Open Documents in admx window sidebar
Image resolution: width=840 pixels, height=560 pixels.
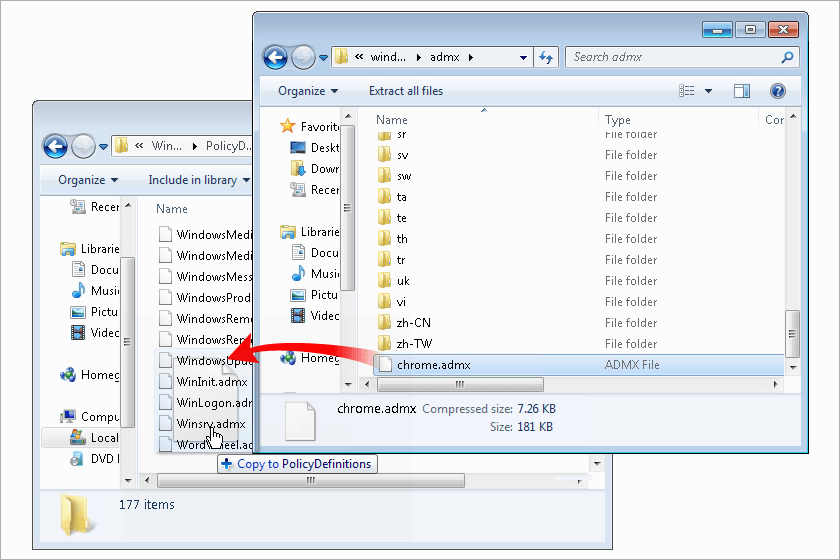tap(315, 252)
